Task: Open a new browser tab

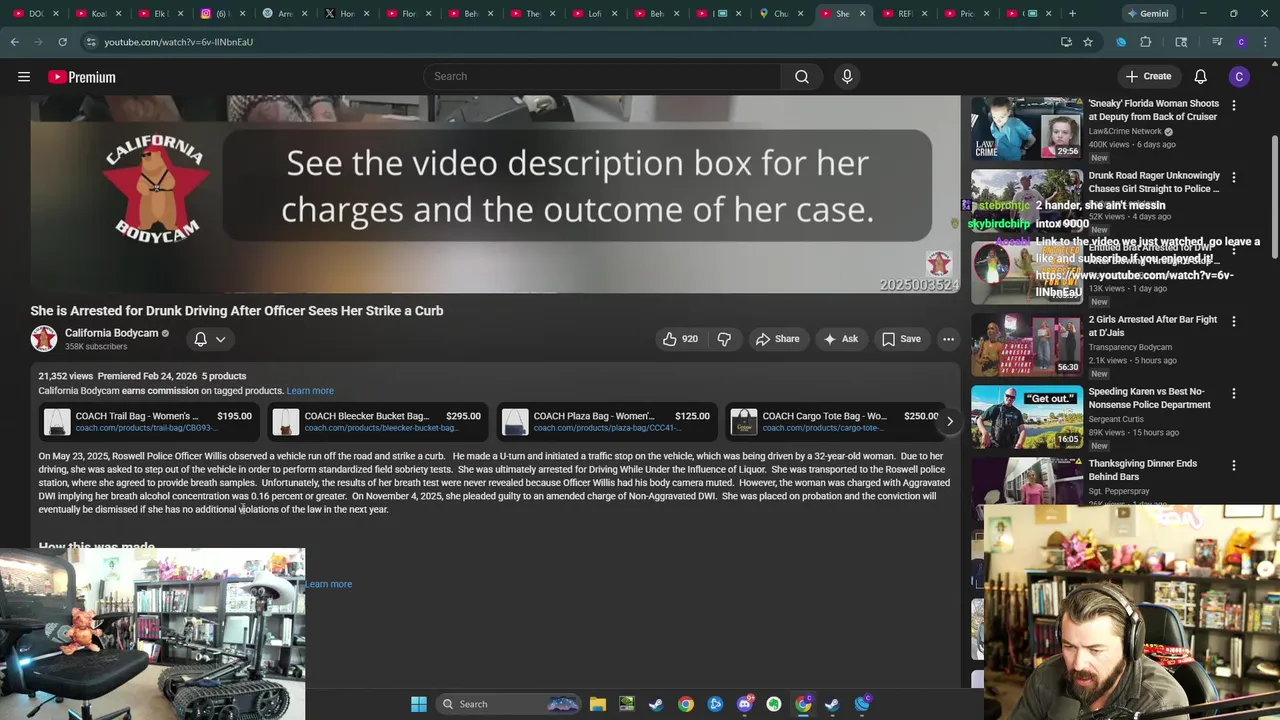Action: point(1072,14)
